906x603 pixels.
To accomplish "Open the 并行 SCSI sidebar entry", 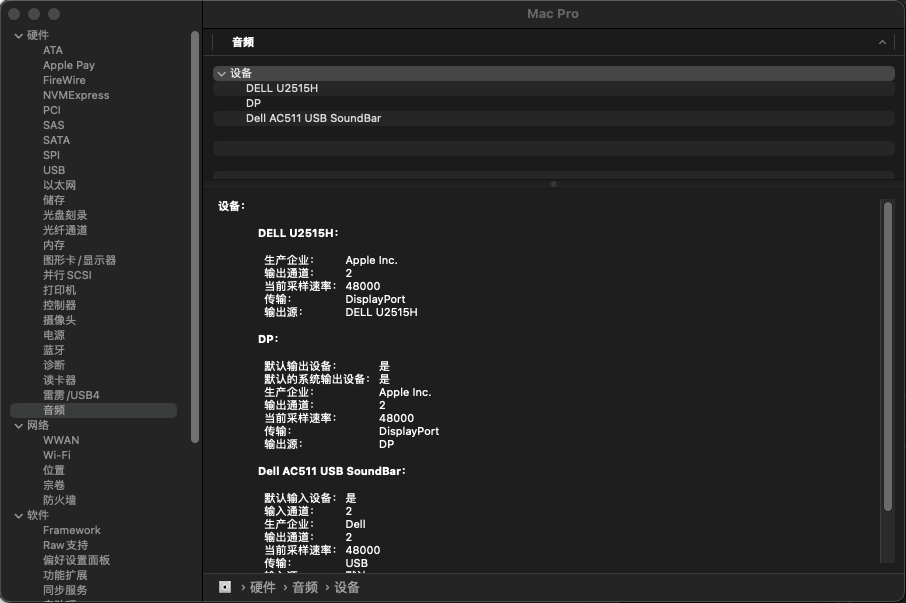I will [x=67, y=276].
